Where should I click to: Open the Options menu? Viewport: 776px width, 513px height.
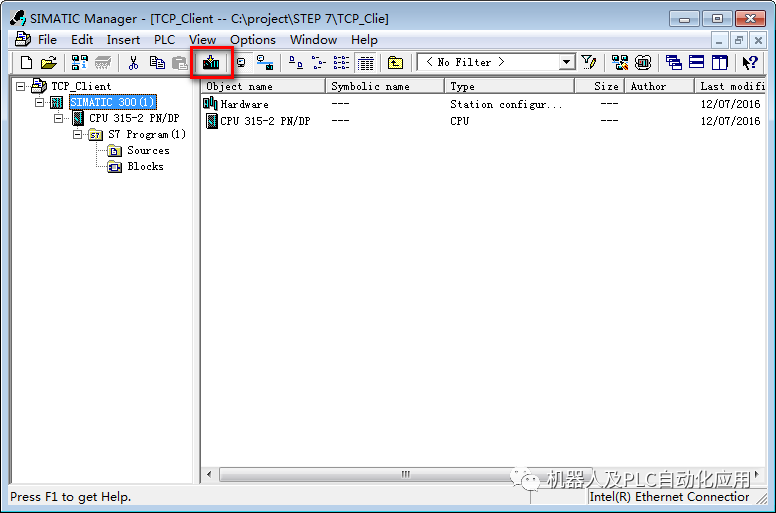(x=253, y=40)
